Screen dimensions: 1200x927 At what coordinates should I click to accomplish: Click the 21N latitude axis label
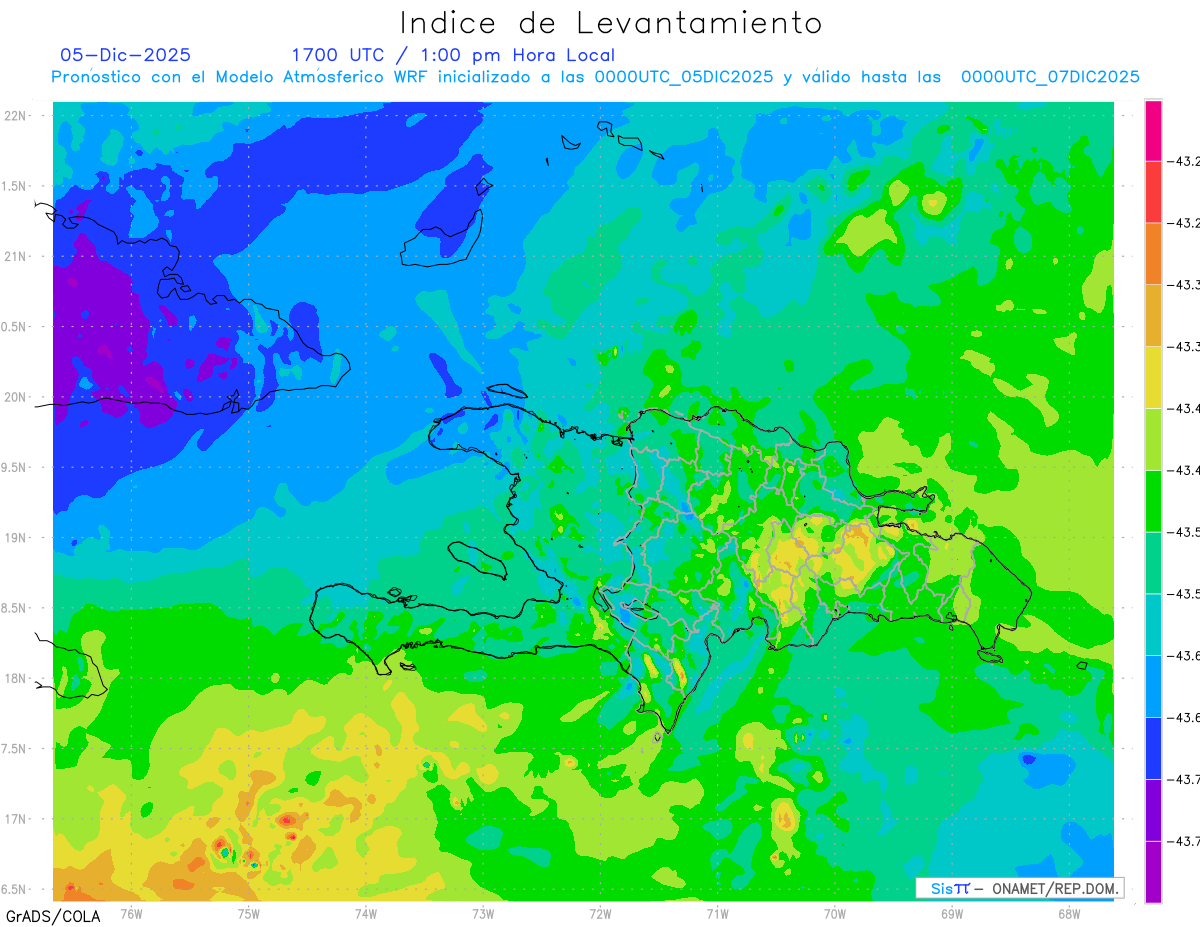pyautogui.click(x=15, y=256)
